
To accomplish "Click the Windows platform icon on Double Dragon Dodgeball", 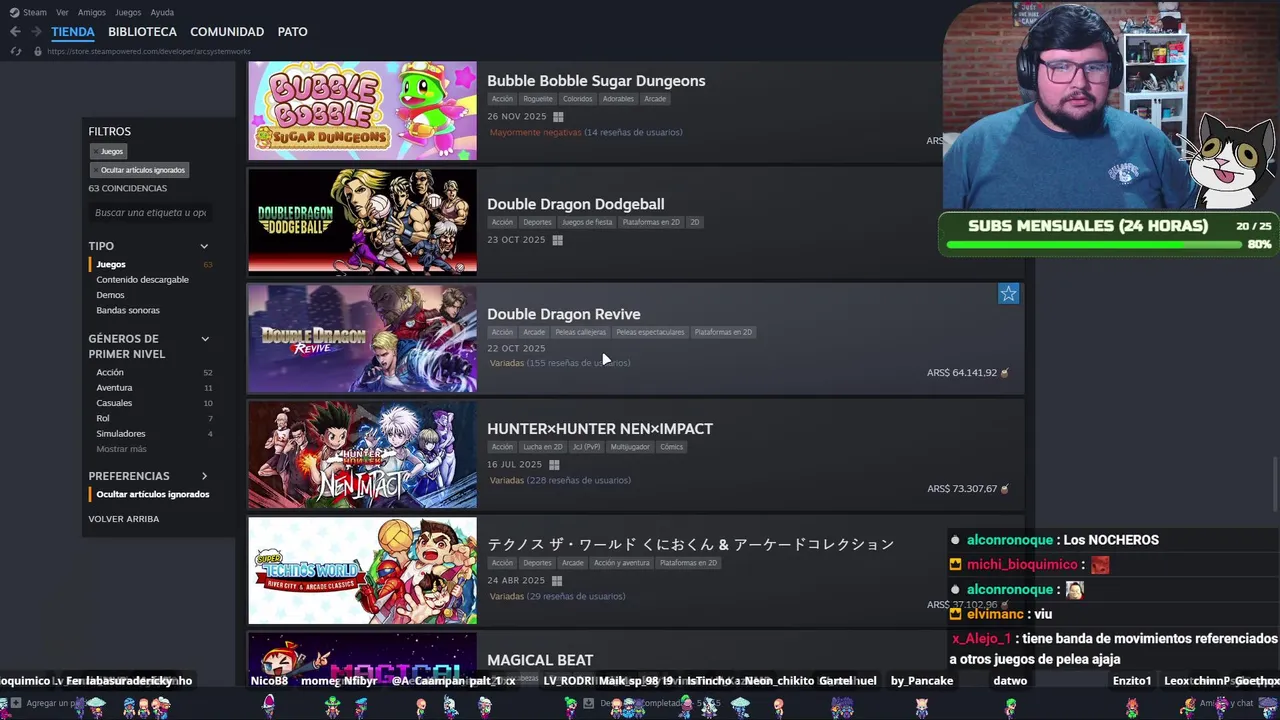I will tap(557, 240).
